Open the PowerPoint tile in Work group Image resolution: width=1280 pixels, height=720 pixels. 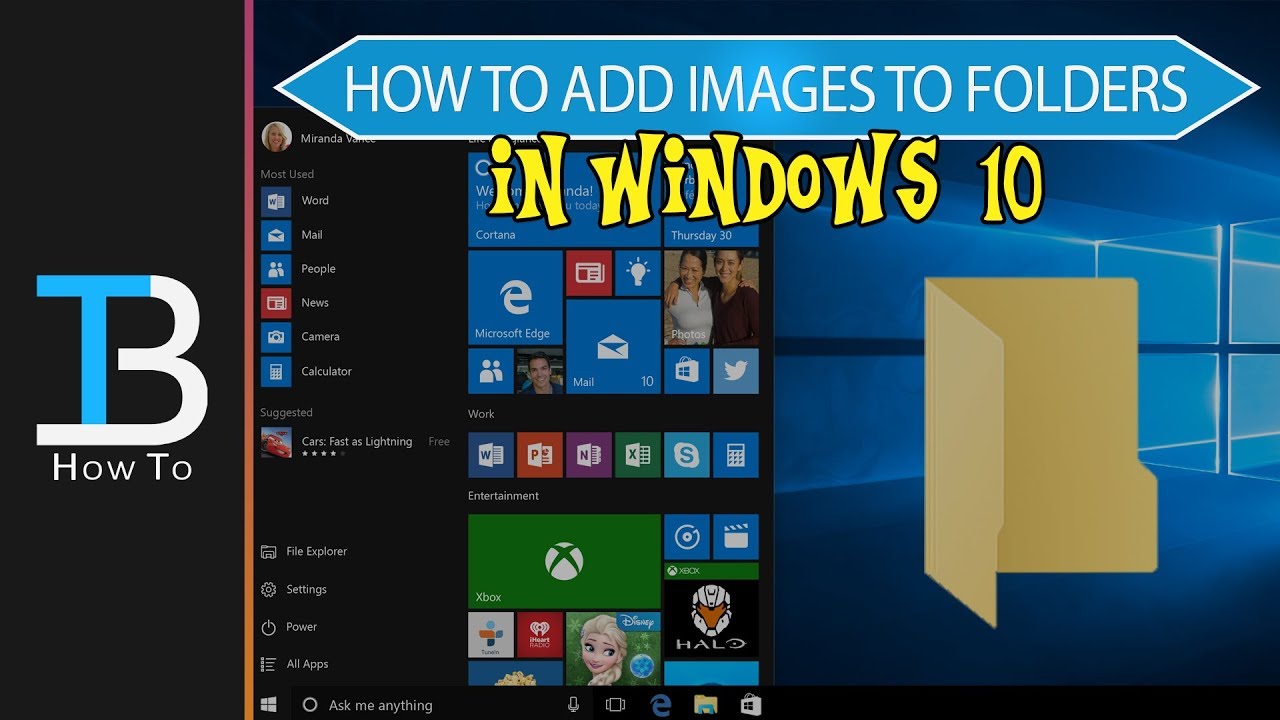point(540,455)
